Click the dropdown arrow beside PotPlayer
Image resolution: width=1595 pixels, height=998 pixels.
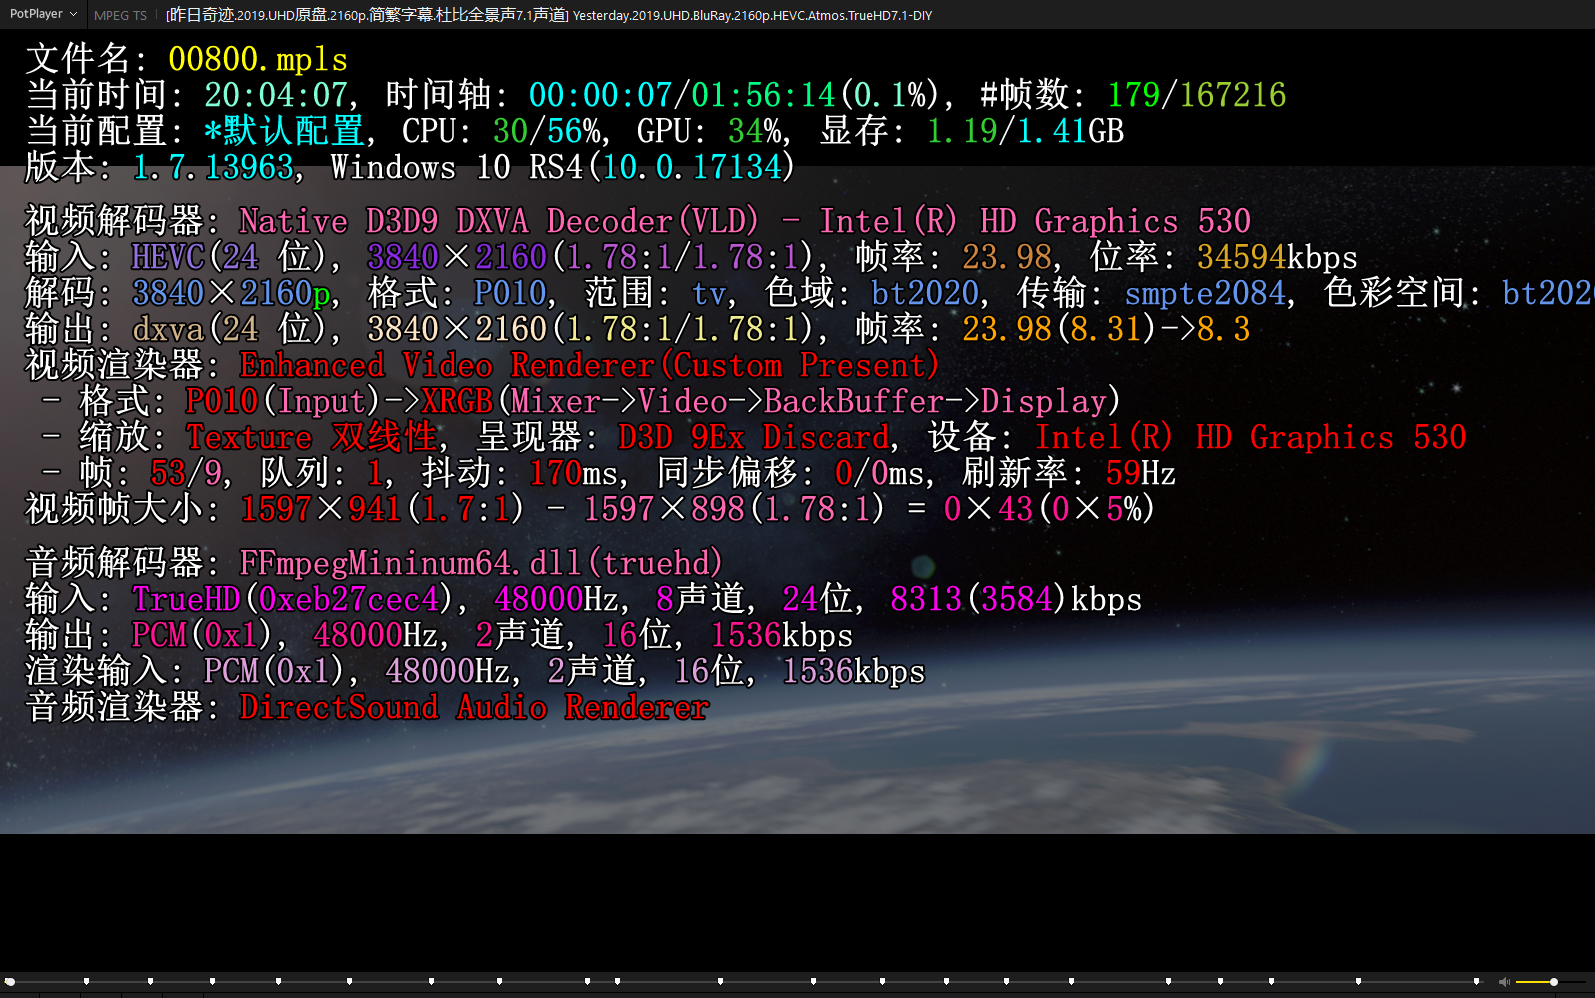click(x=73, y=14)
